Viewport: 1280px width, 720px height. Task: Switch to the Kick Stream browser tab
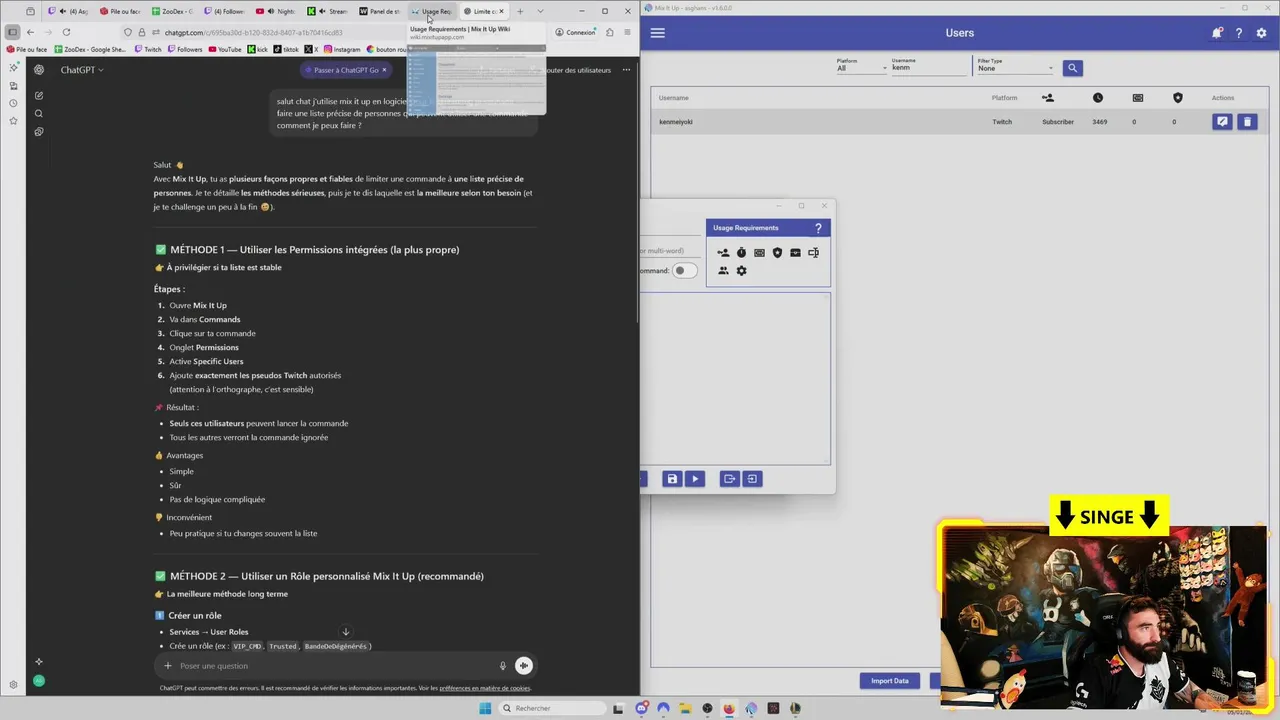click(x=329, y=11)
